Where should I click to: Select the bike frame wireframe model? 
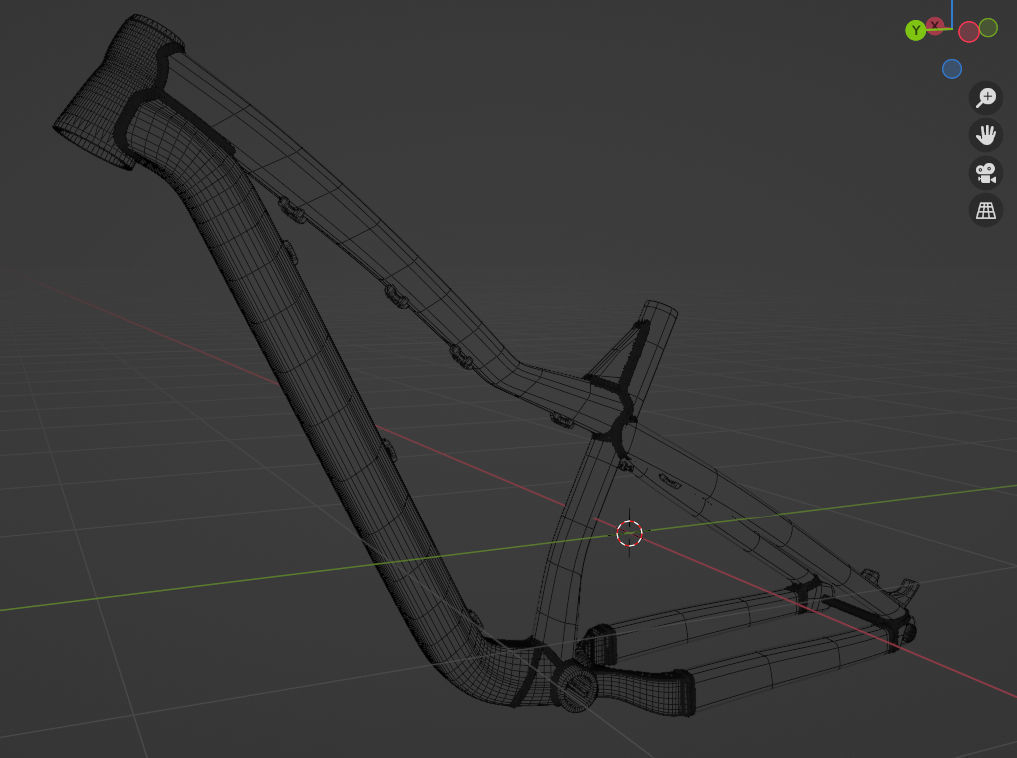pos(324,363)
